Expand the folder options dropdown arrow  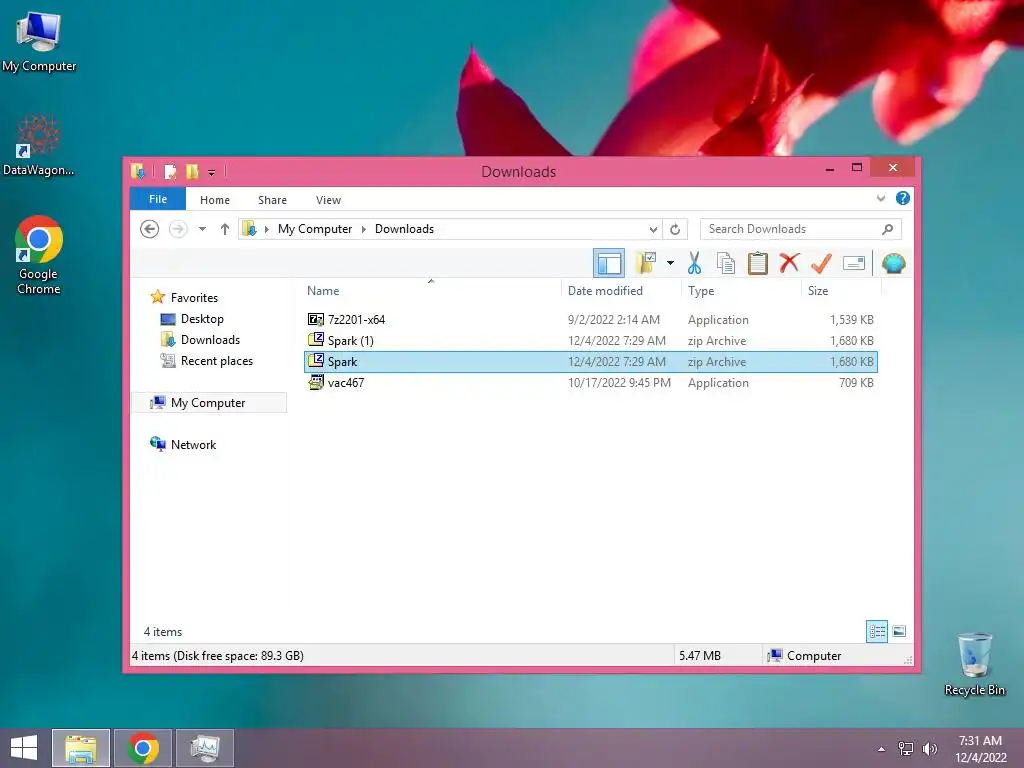pyautogui.click(x=670, y=263)
